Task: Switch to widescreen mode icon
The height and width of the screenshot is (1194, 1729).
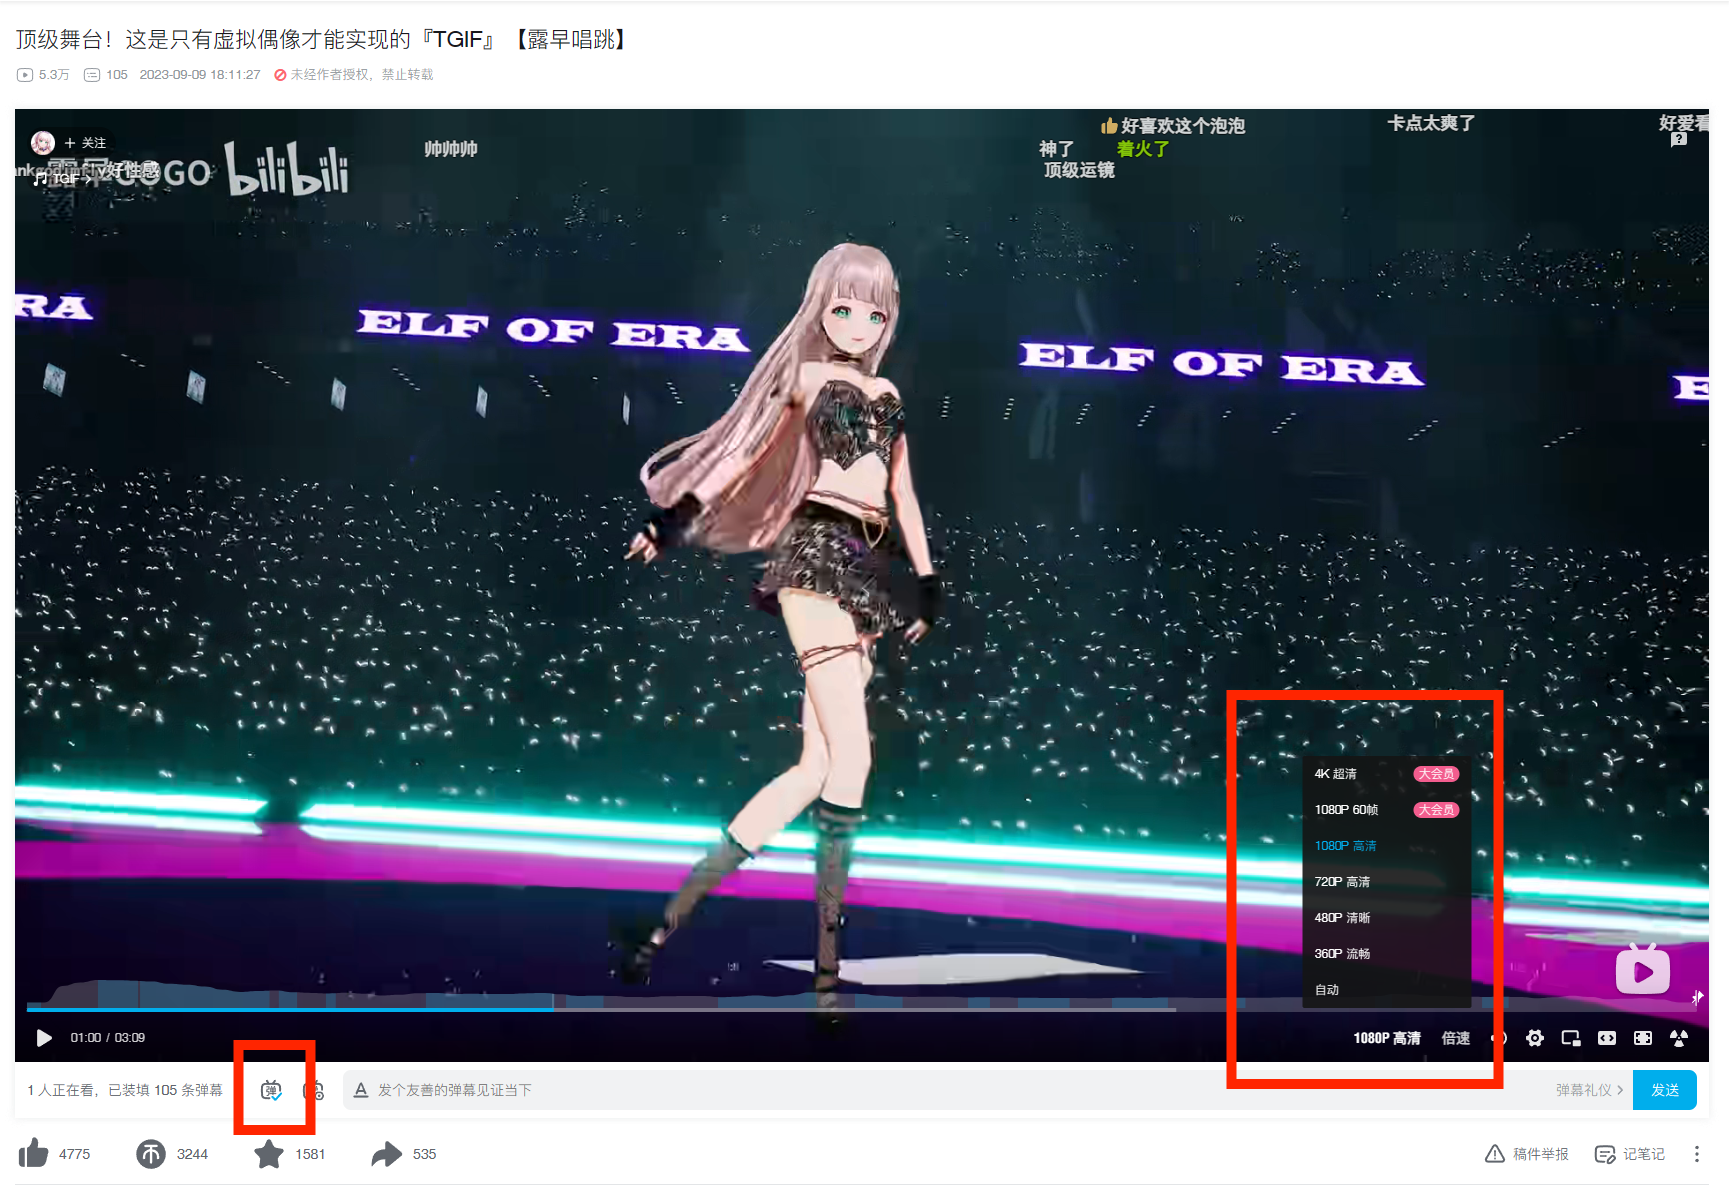Action: pos(1607,1038)
